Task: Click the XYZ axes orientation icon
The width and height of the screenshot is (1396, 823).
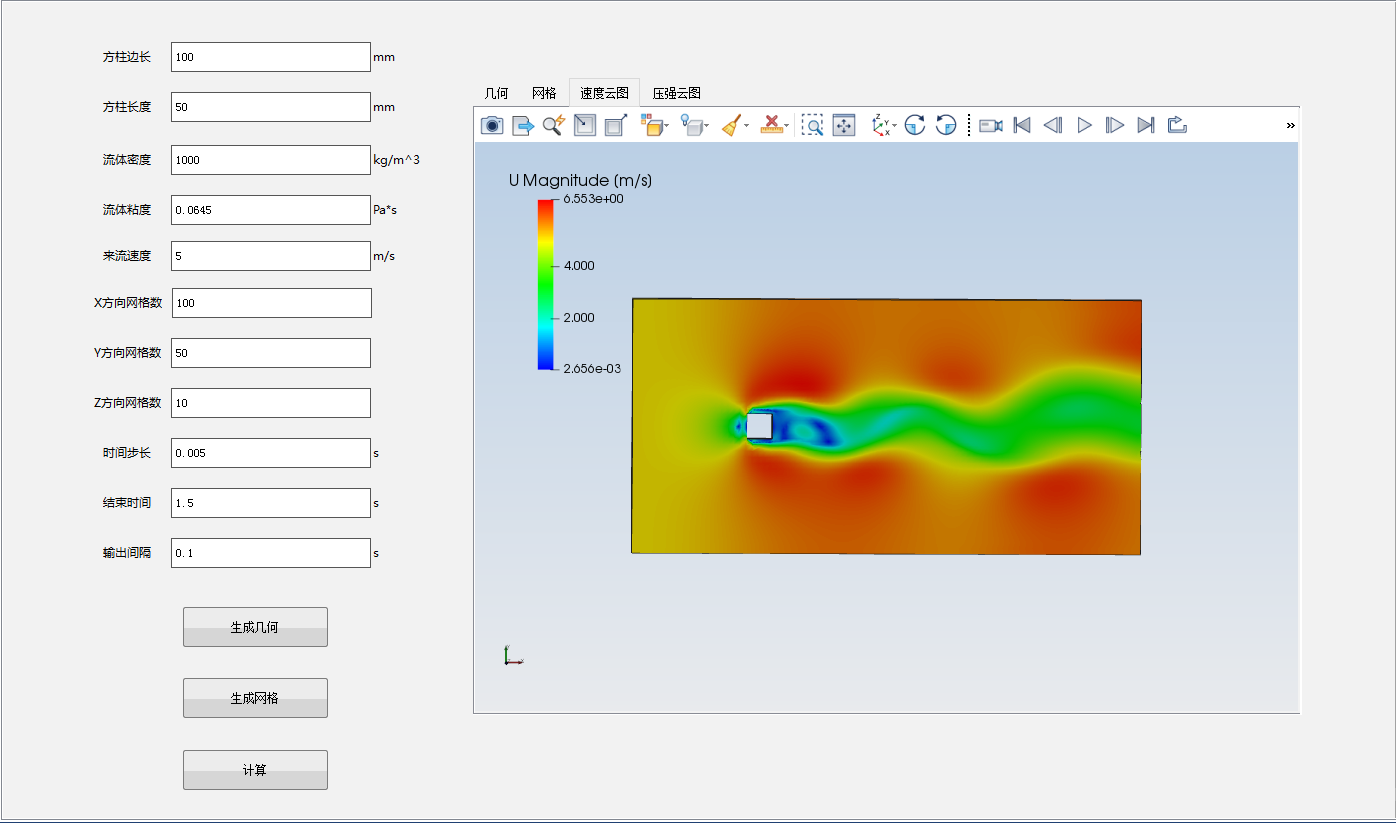Action: 880,125
